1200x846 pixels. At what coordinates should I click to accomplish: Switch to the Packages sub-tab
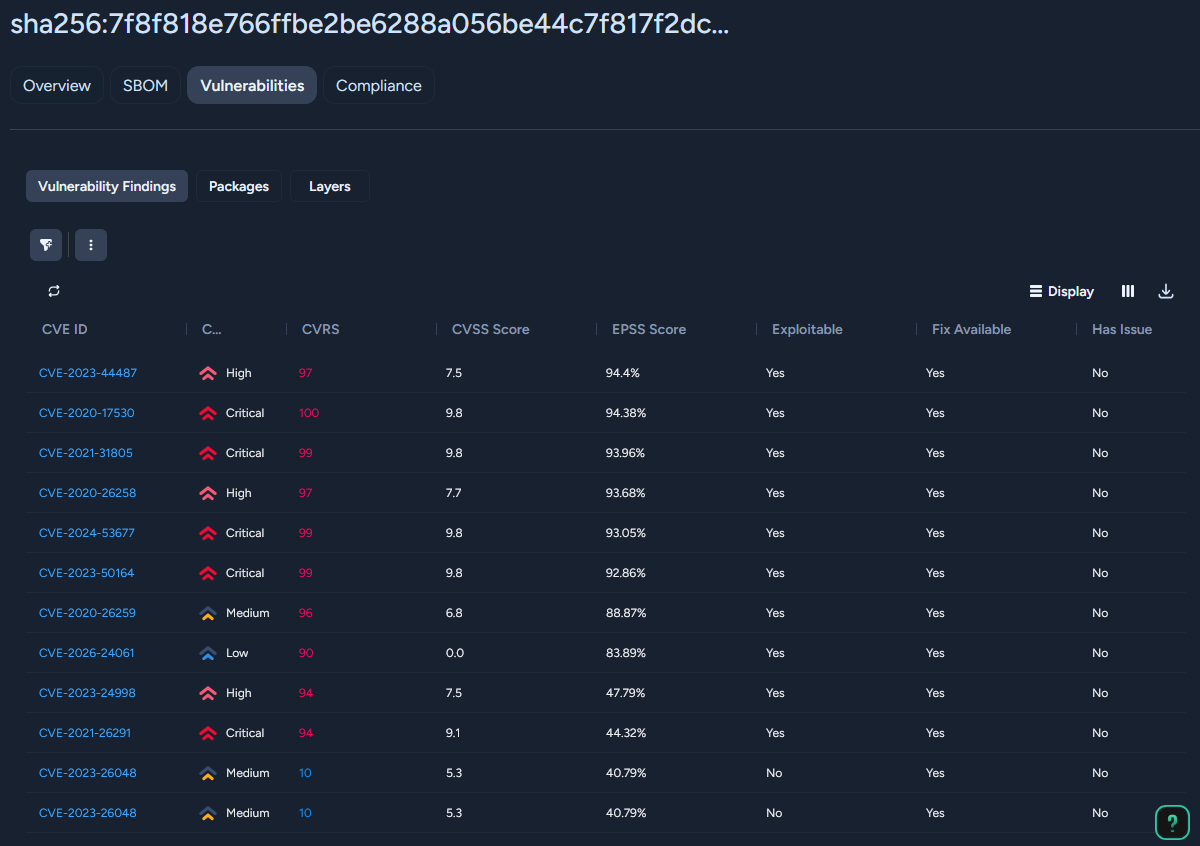pyautogui.click(x=239, y=186)
